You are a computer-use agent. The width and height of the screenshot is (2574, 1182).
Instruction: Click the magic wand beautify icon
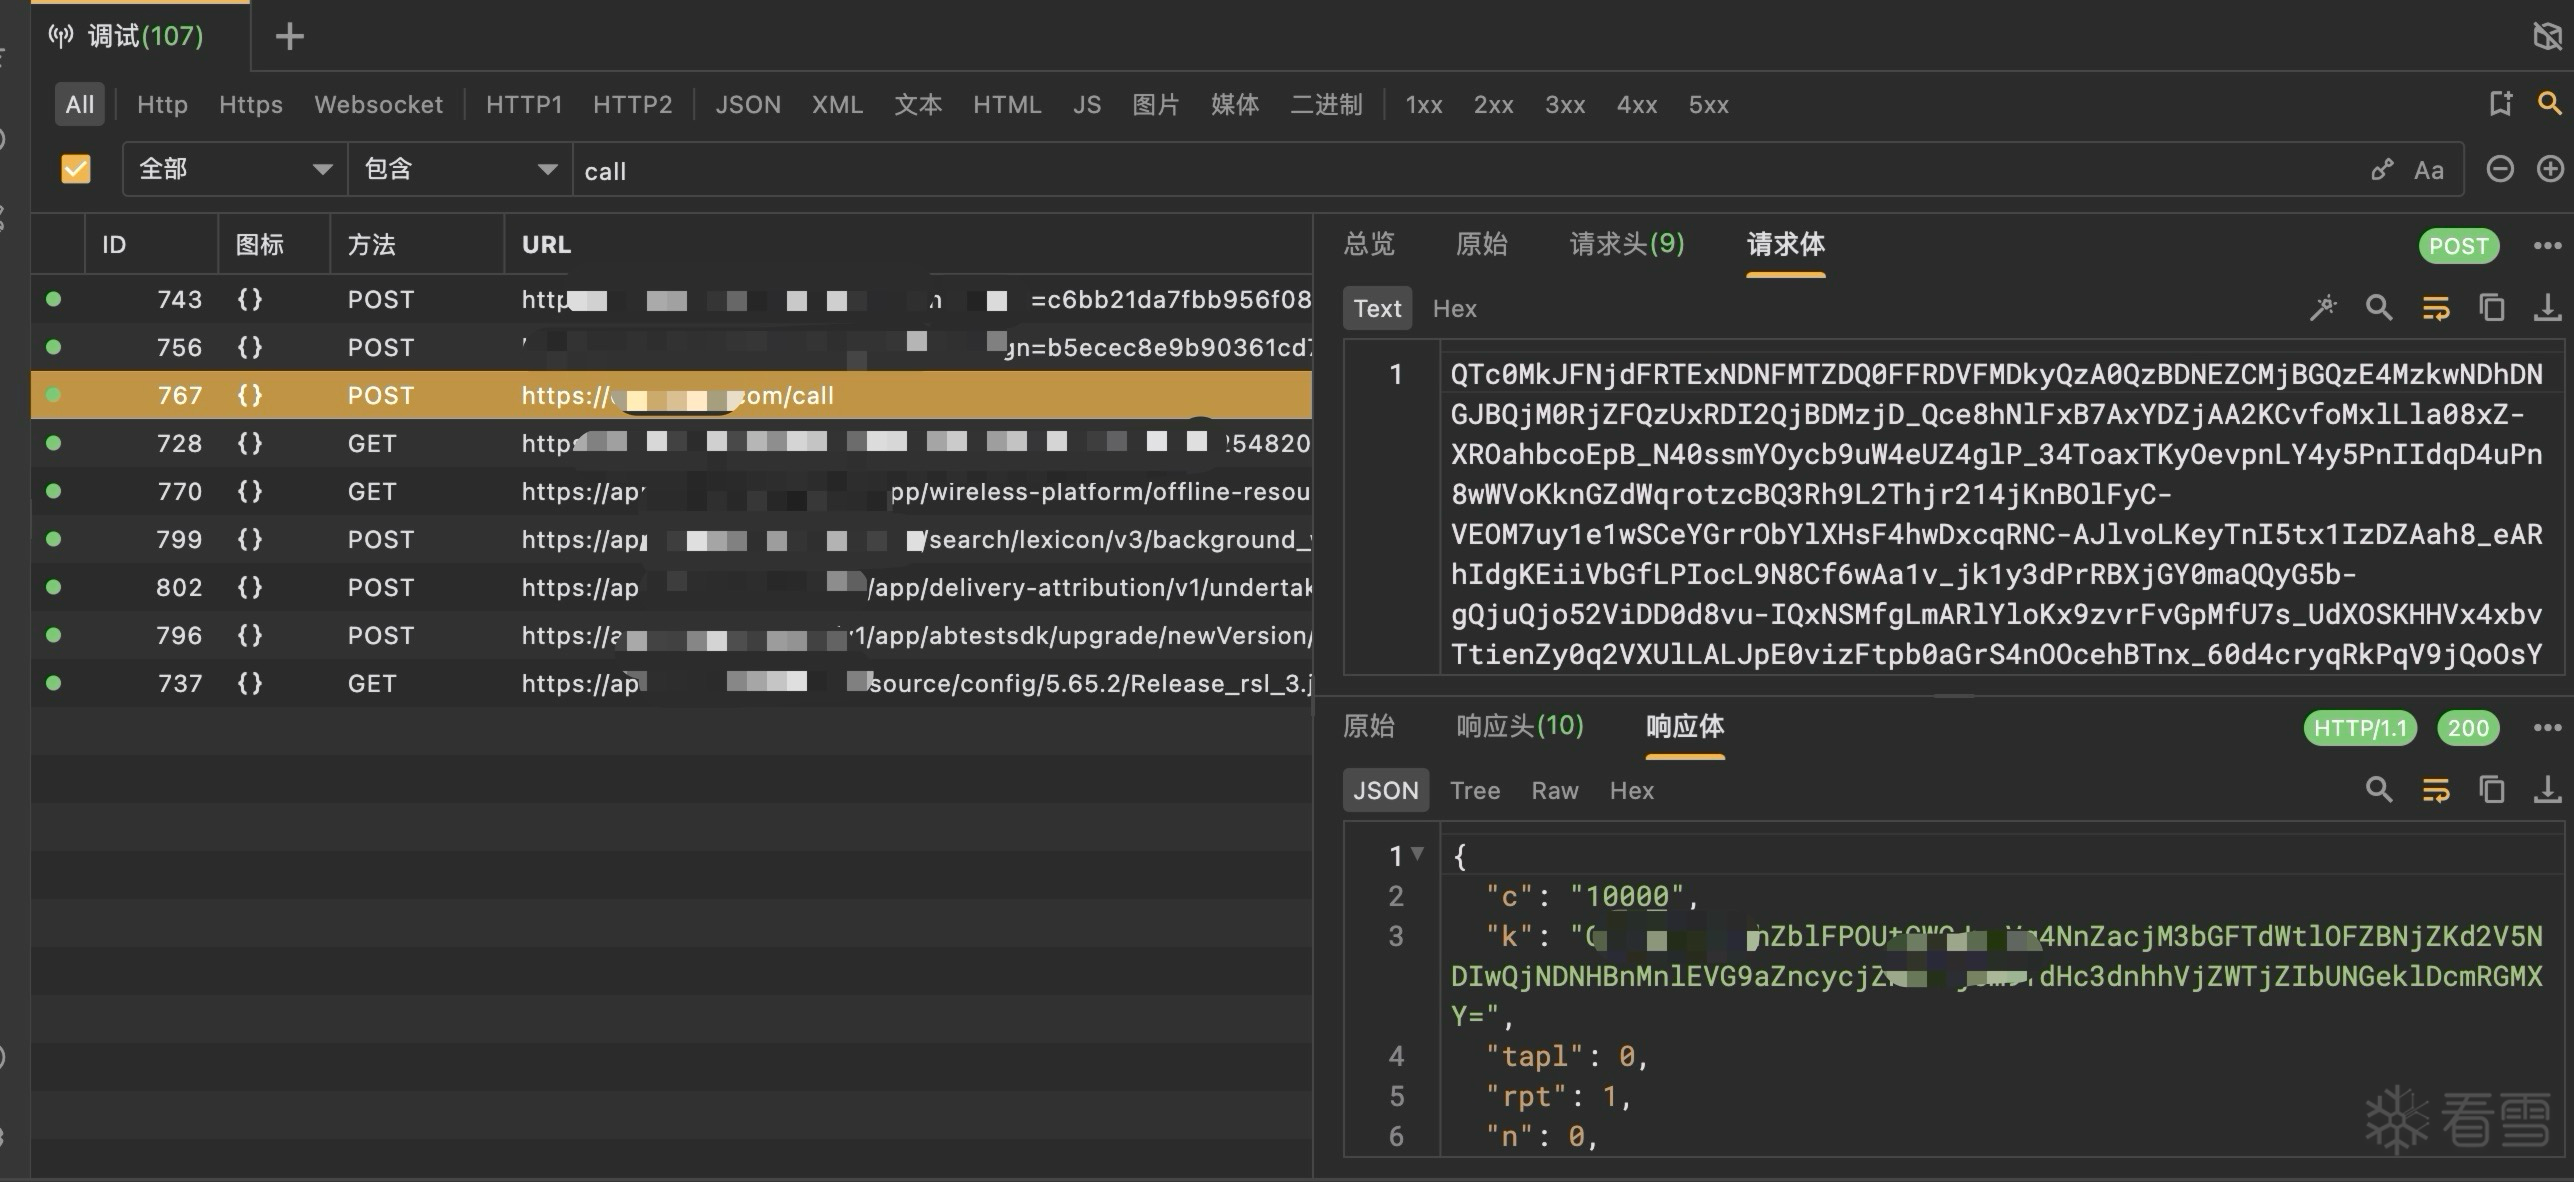click(x=2323, y=308)
